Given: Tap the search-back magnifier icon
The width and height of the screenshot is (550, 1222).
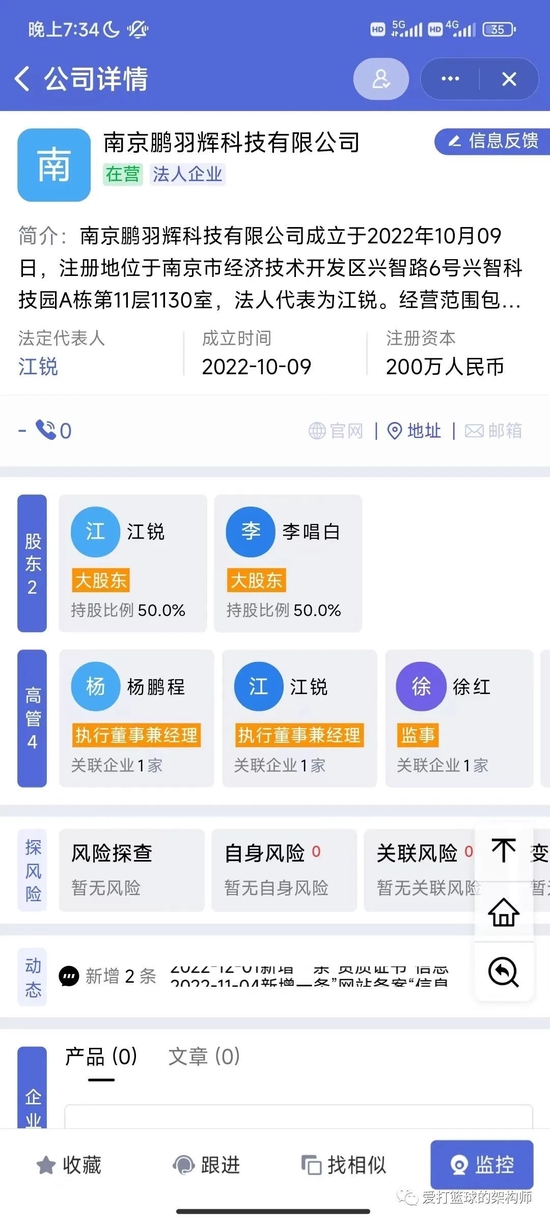Looking at the screenshot, I should tap(504, 971).
